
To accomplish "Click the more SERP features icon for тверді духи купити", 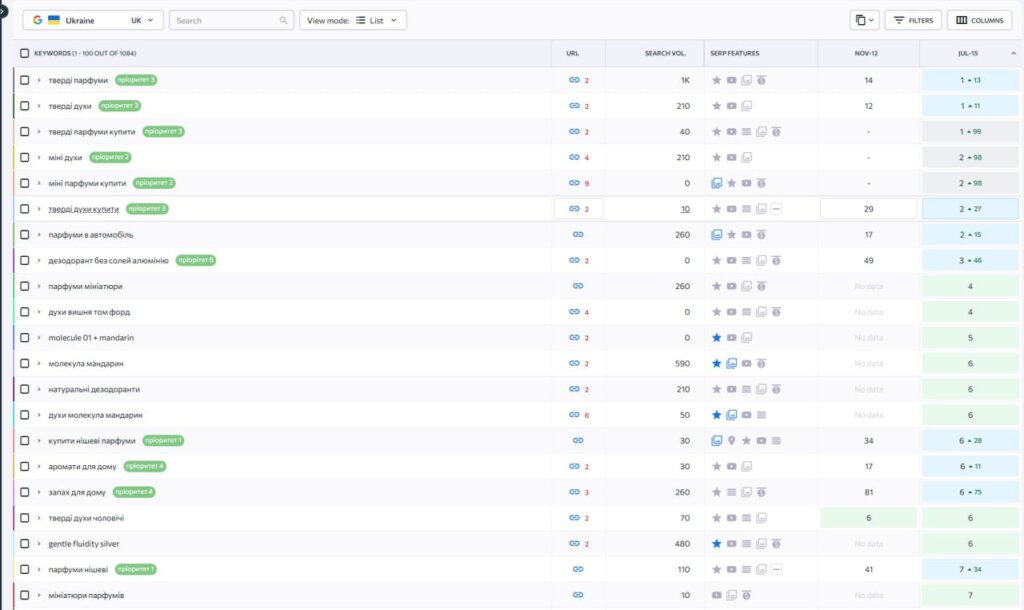I will pyautogui.click(x=776, y=209).
